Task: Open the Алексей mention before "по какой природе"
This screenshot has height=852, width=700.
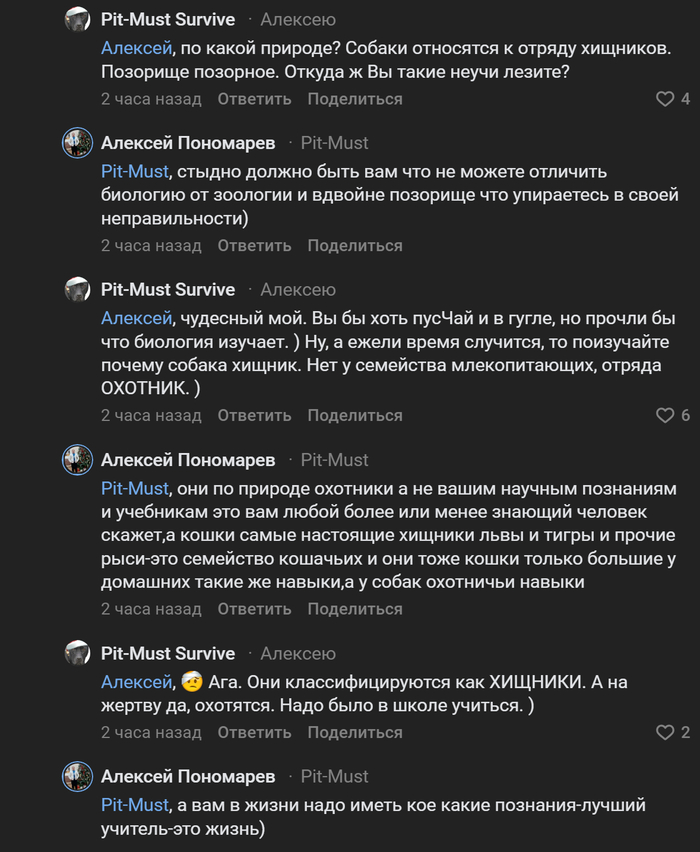Action: [134, 47]
